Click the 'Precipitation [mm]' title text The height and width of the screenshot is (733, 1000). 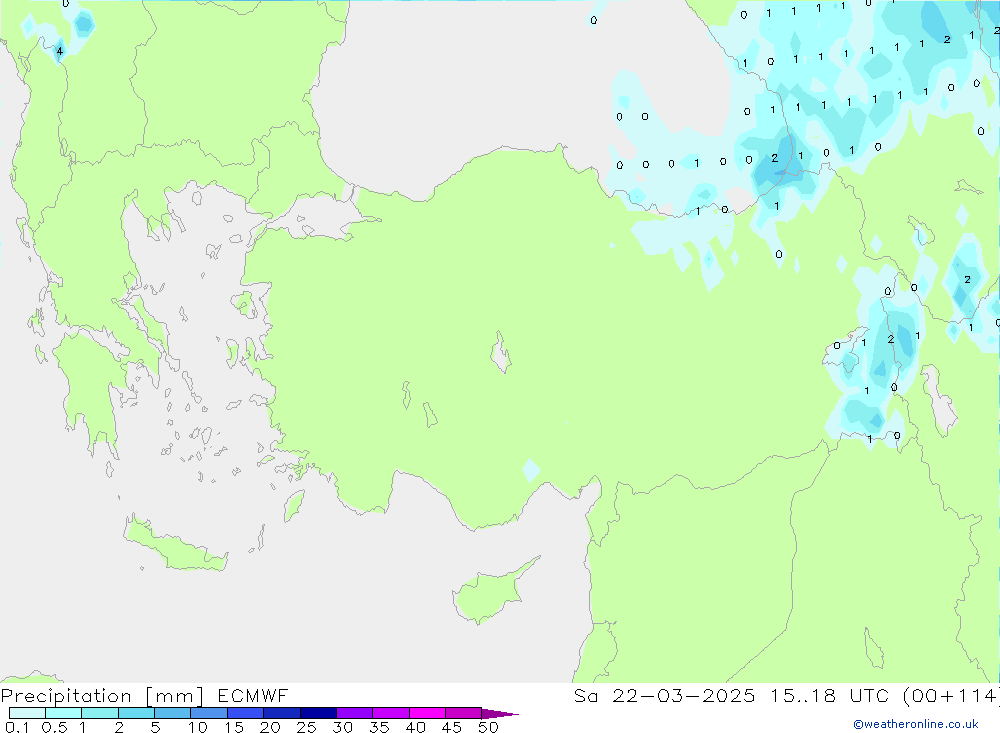pyautogui.click(x=102, y=695)
